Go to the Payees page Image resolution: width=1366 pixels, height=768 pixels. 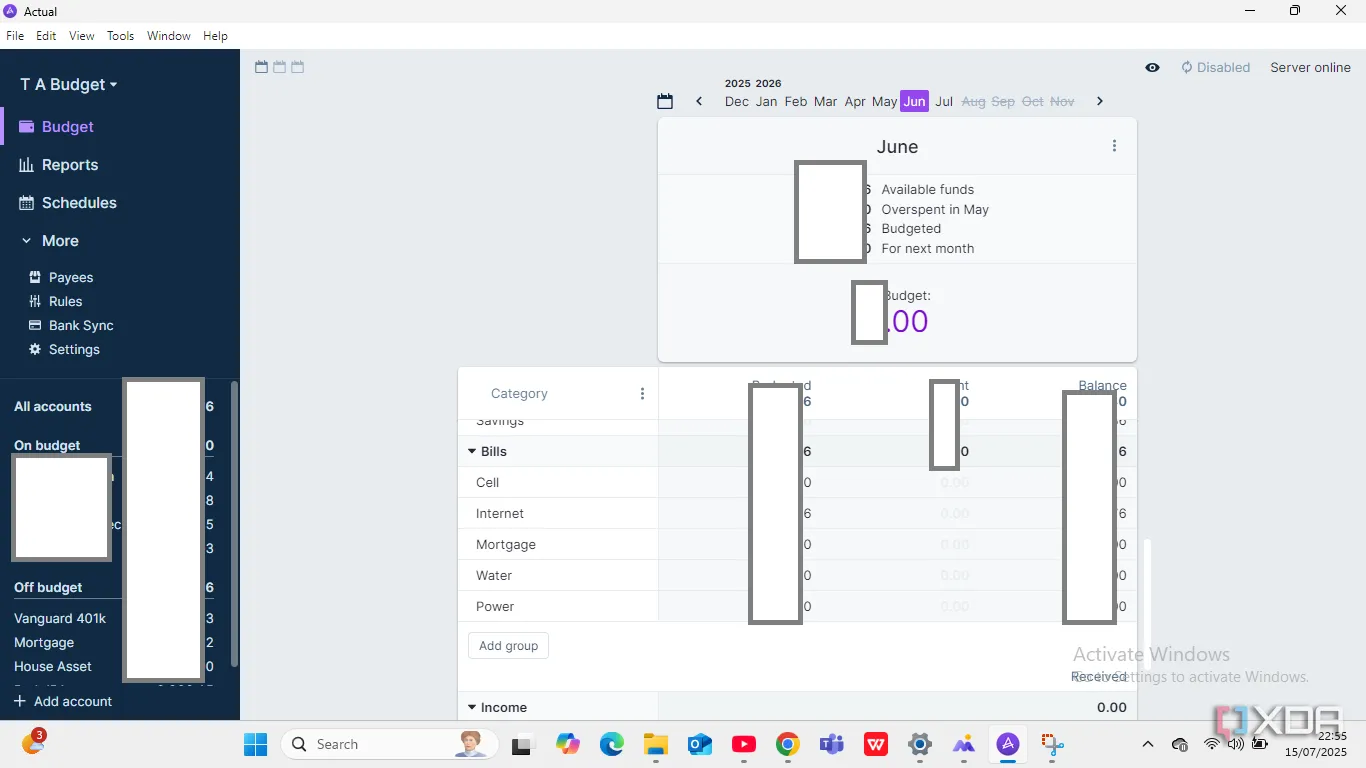click(x=70, y=278)
